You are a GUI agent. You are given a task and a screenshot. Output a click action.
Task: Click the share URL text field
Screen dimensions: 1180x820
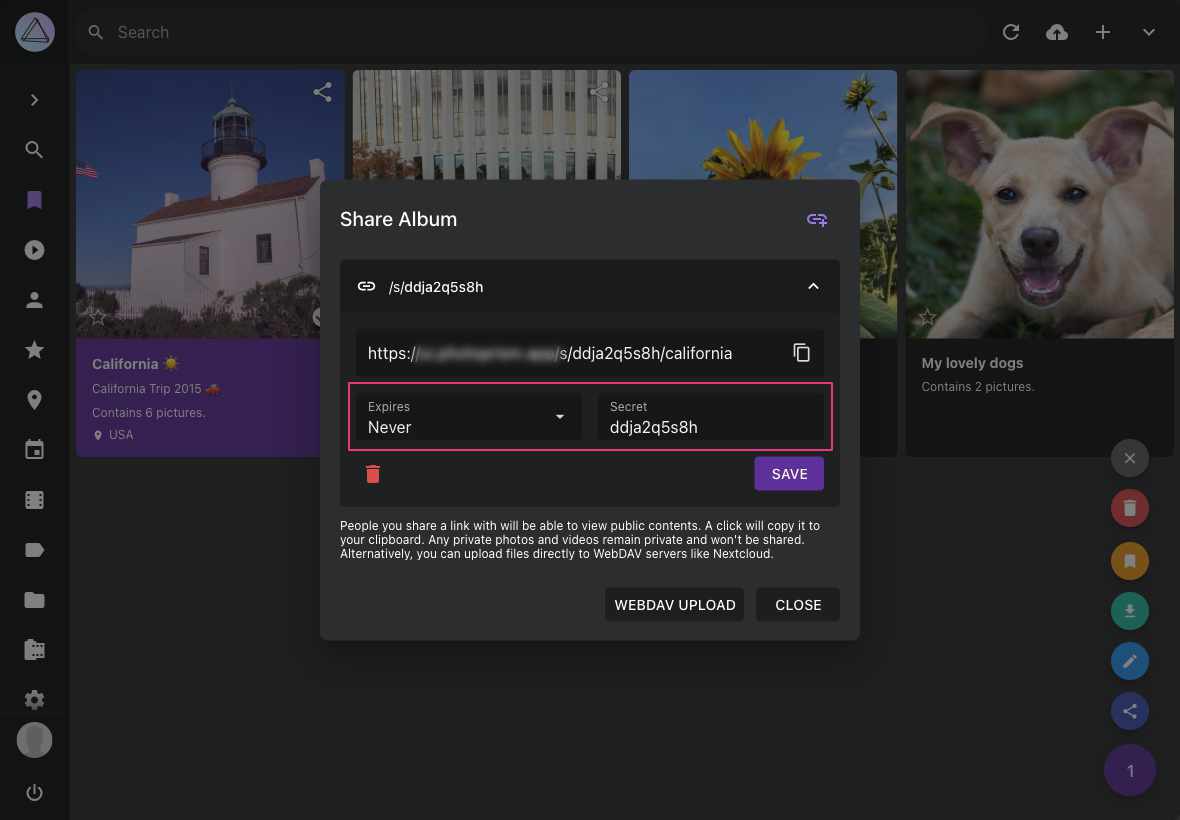pyautogui.click(x=573, y=353)
